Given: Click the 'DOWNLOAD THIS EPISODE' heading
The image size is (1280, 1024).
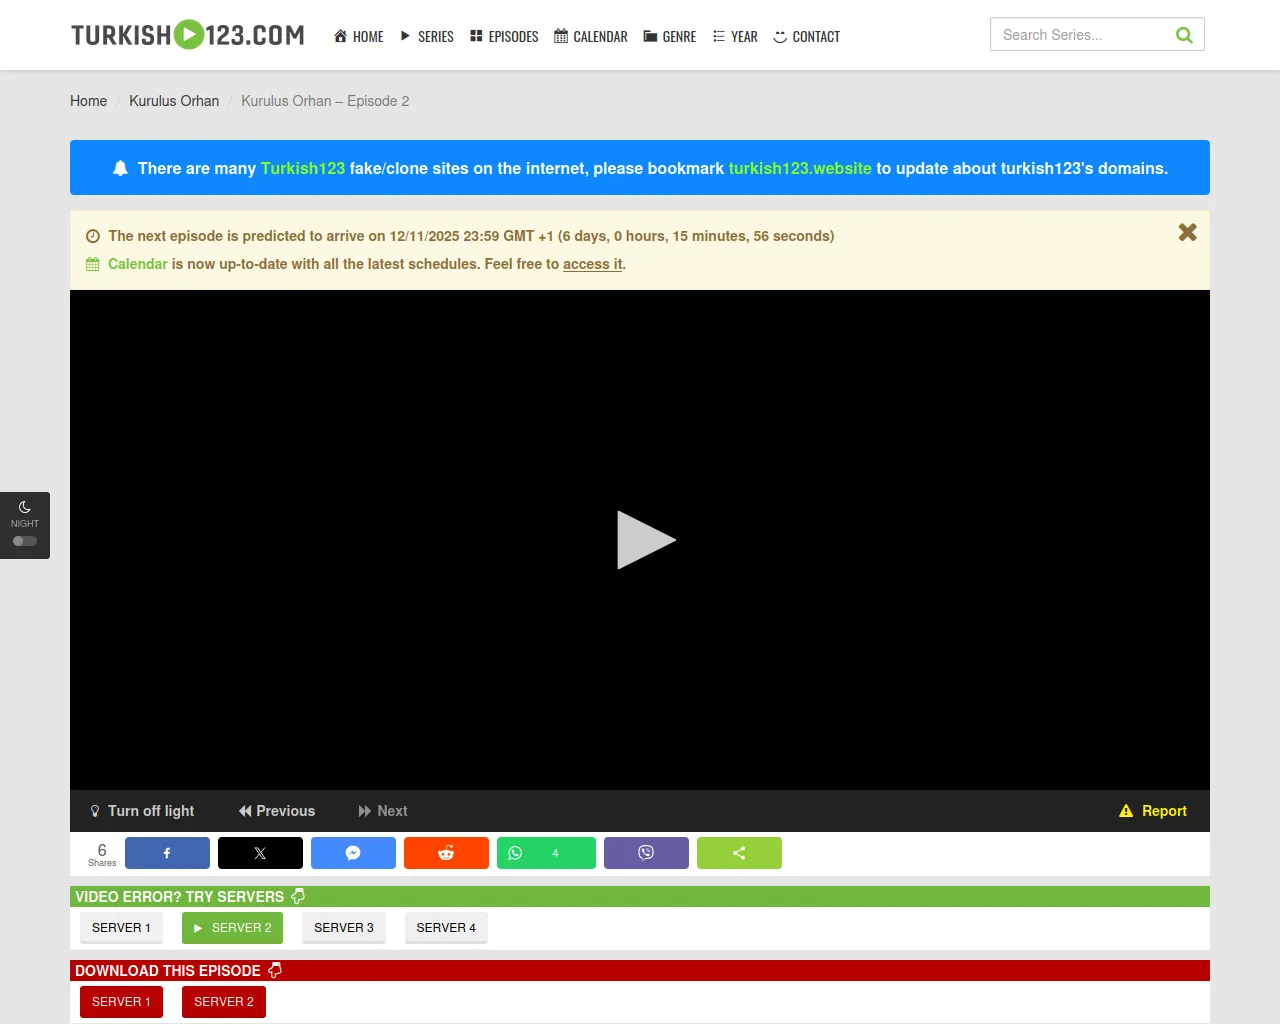Looking at the screenshot, I should click(168, 971).
